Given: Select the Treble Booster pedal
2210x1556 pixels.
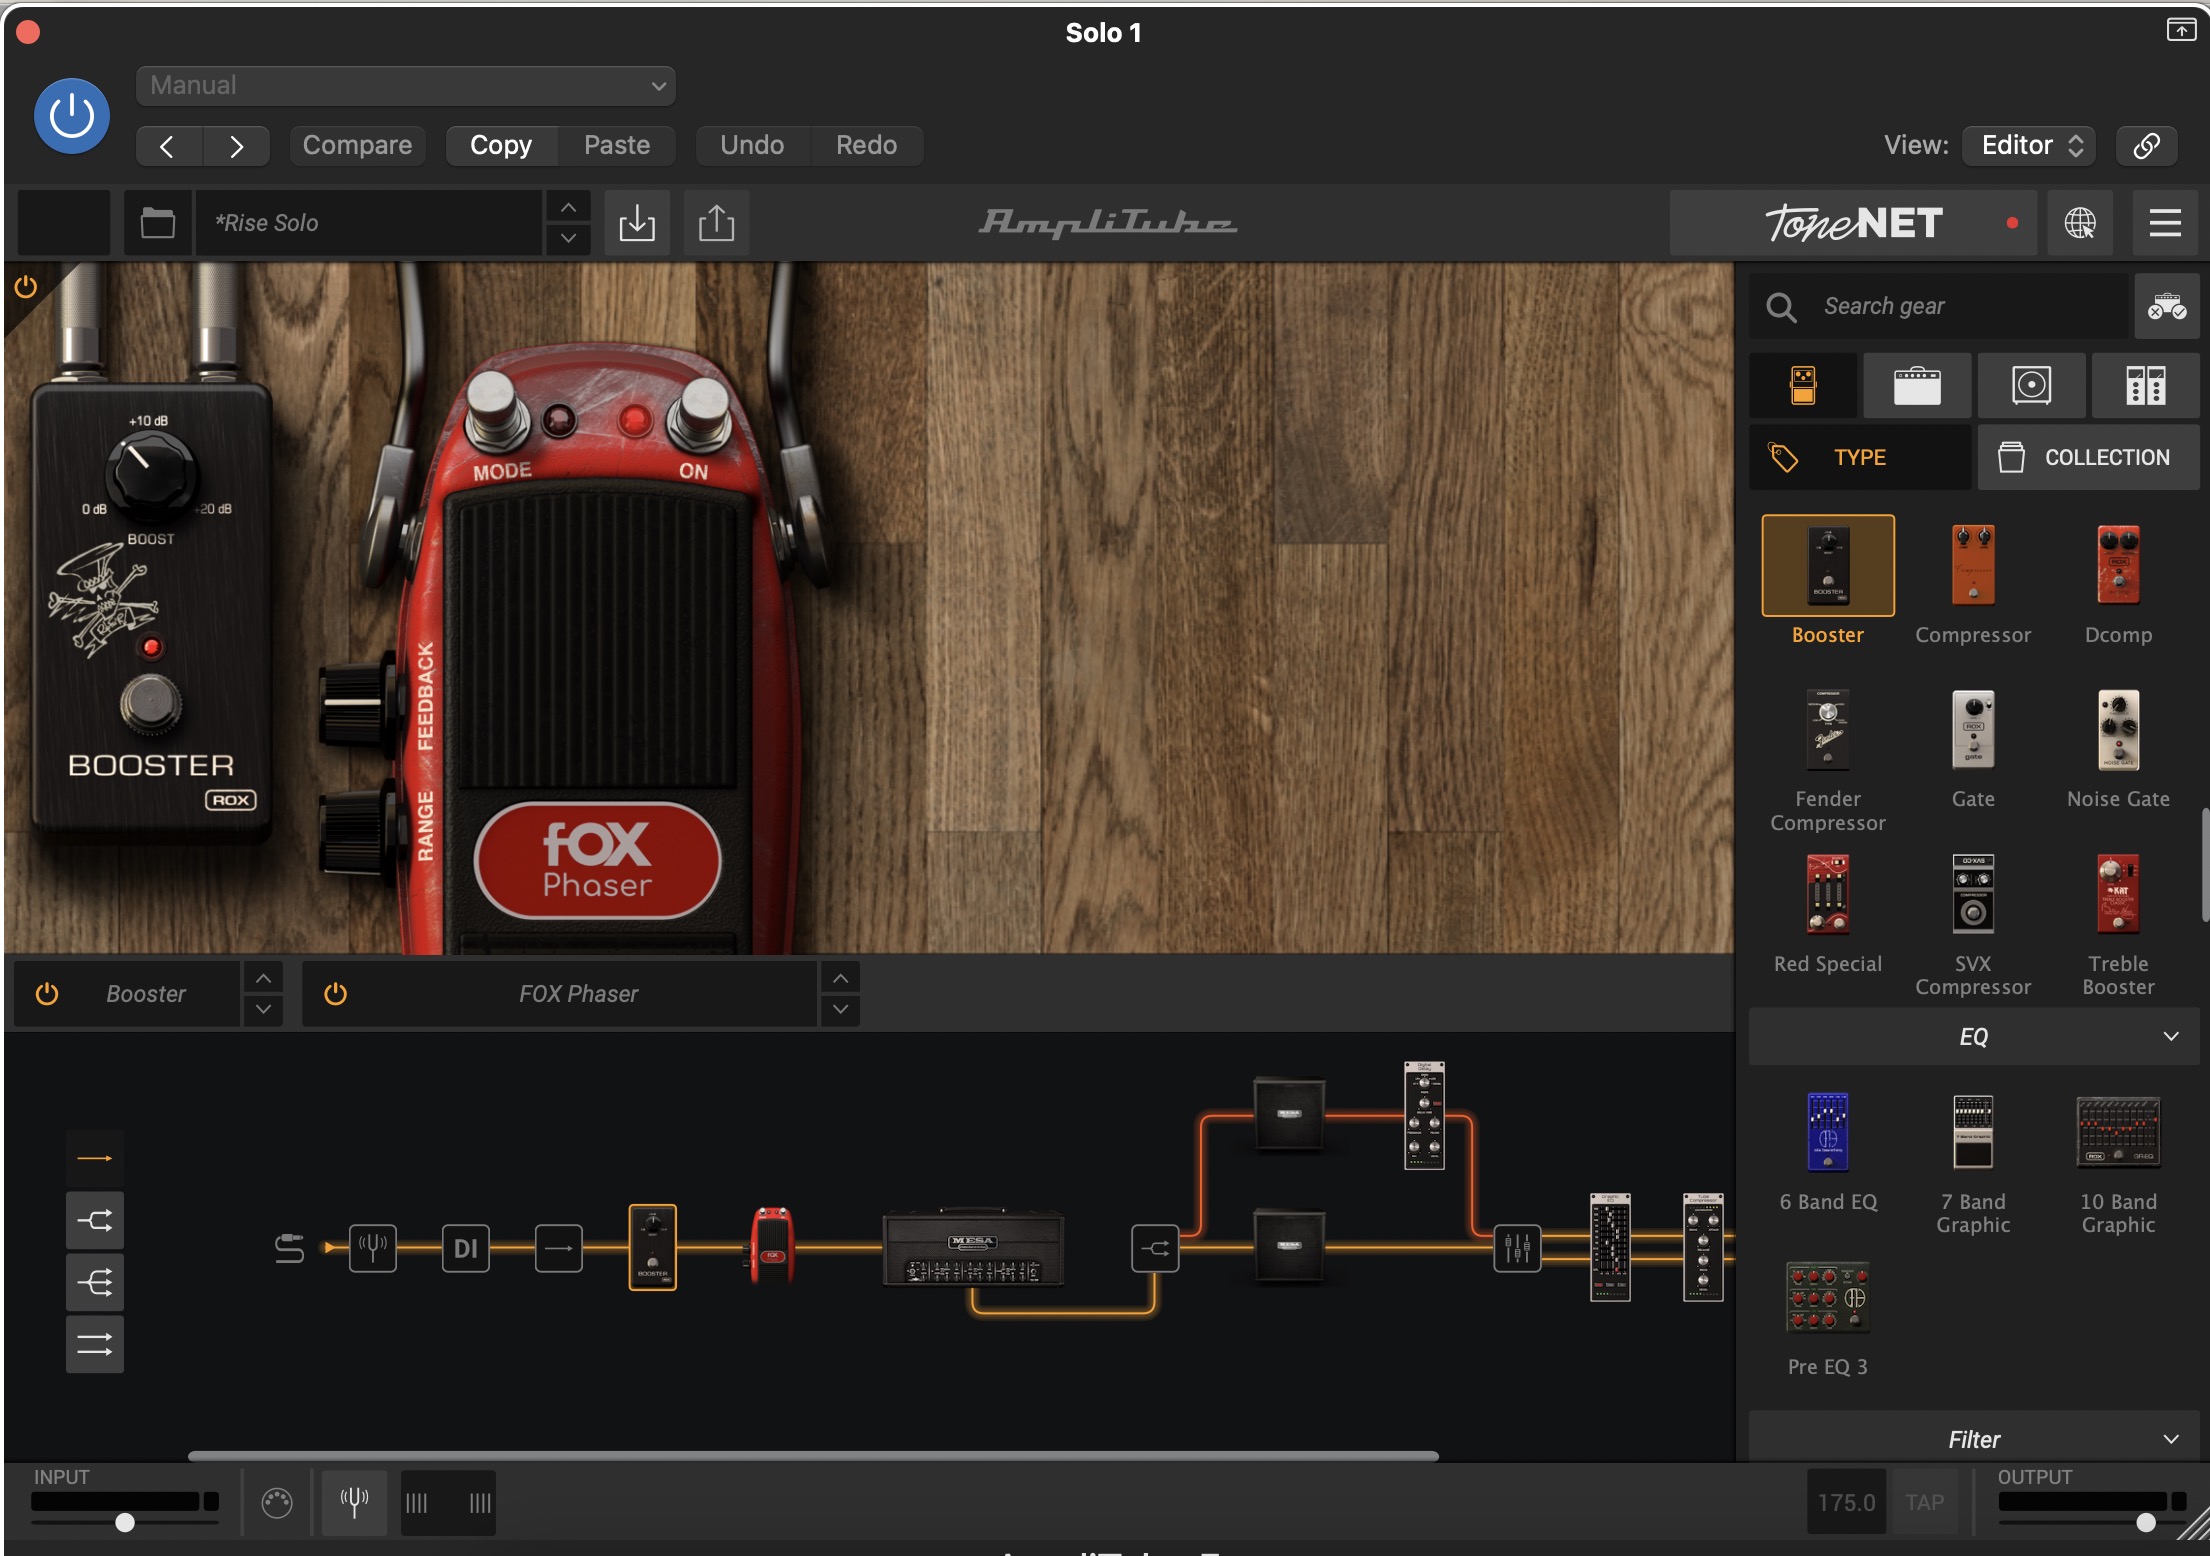Looking at the screenshot, I should (x=2118, y=894).
